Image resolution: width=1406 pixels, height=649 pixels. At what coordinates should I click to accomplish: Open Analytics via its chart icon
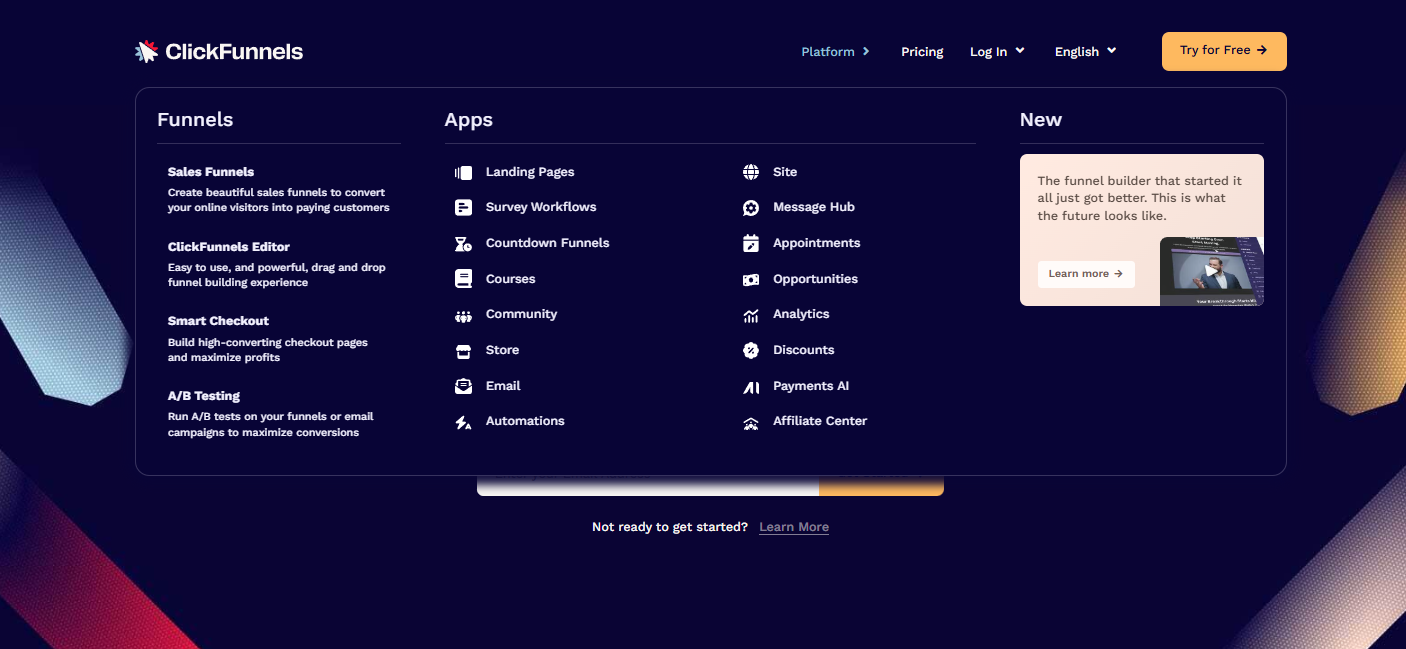coord(751,314)
